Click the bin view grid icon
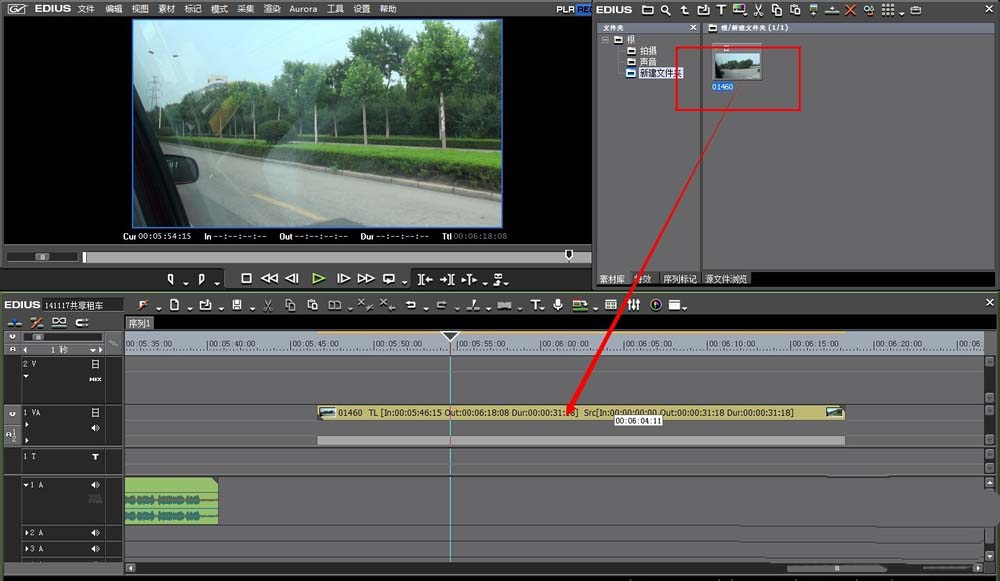 [887, 10]
